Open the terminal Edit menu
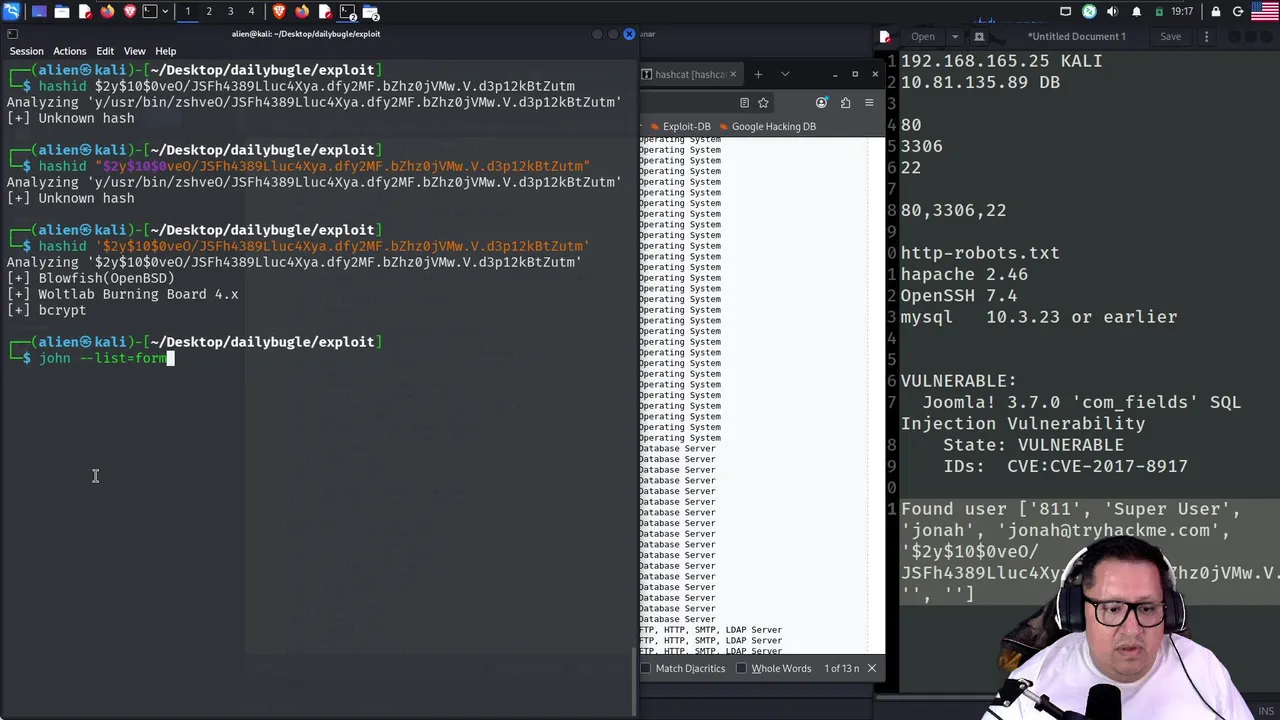1280x720 pixels. [105, 51]
